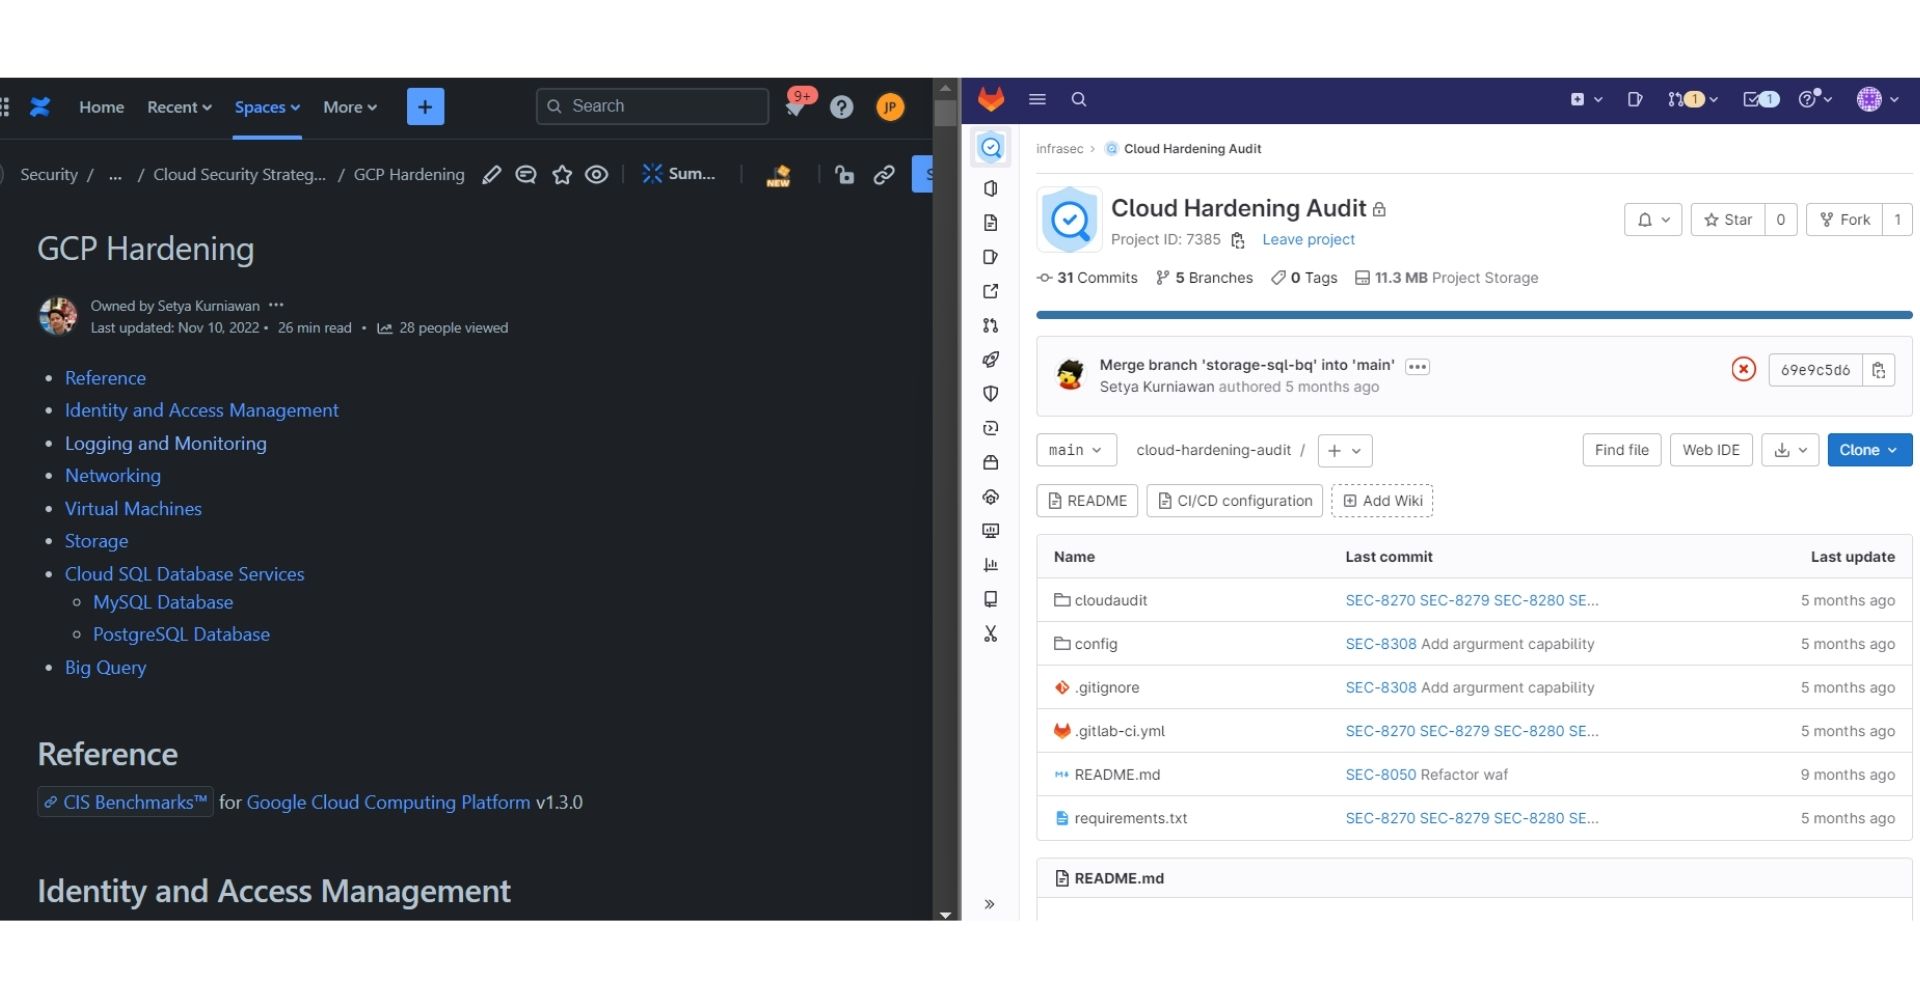Open the Security breadcrumb

coord(49,175)
